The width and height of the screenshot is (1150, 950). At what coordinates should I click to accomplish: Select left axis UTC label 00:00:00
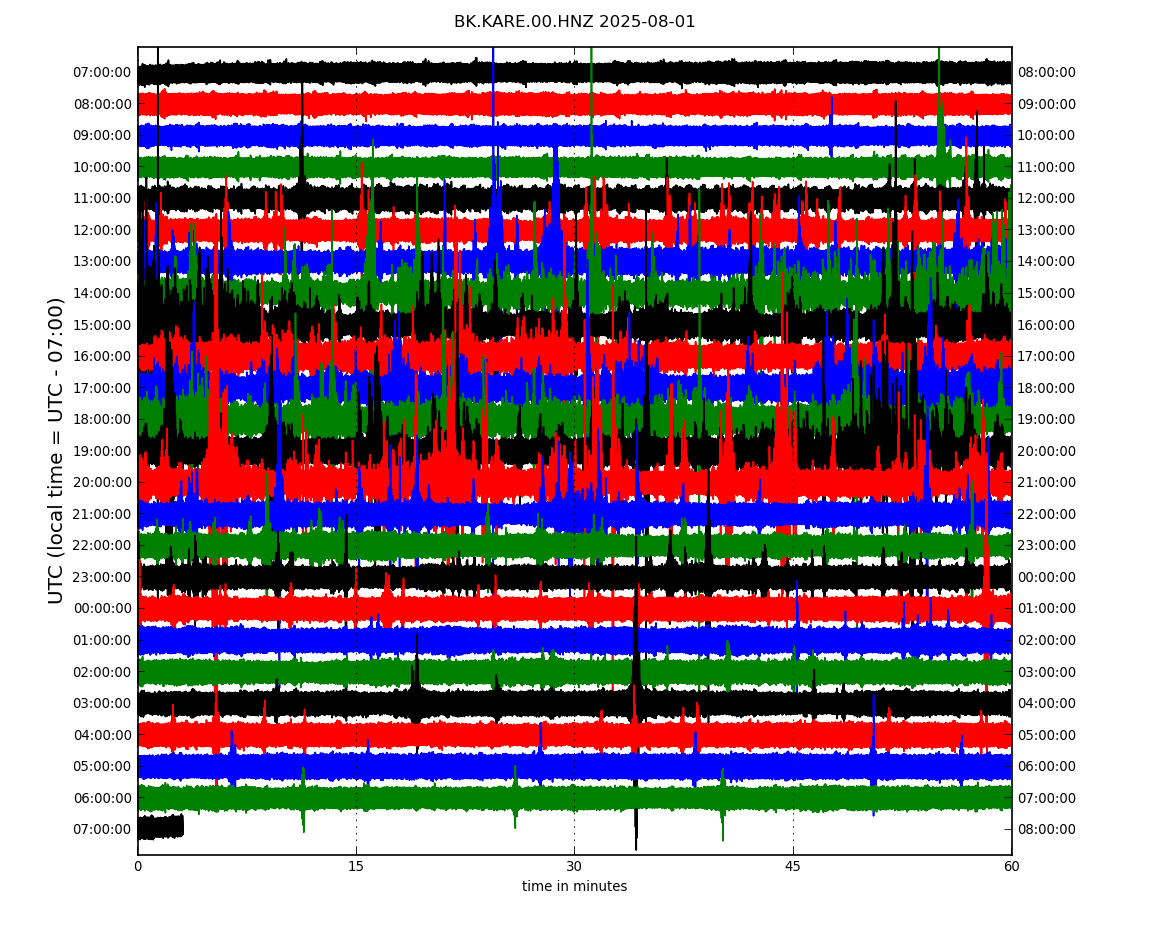click(x=103, y=609)
